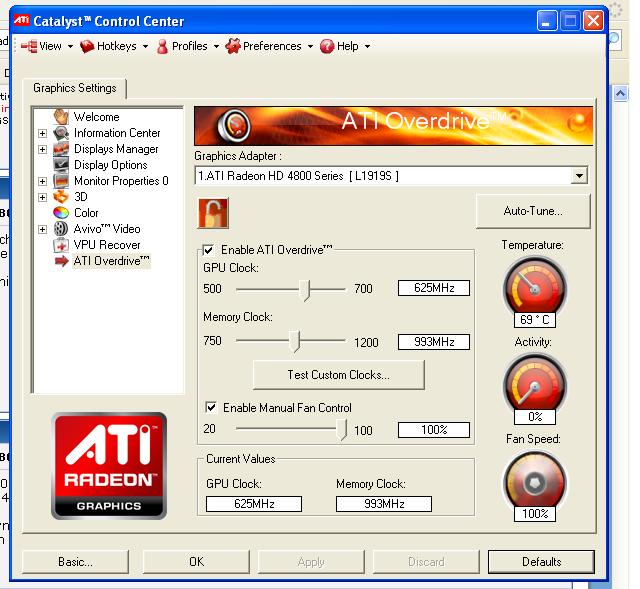
Task: Select VPU Recover in the tree
Action: point(107,245)
